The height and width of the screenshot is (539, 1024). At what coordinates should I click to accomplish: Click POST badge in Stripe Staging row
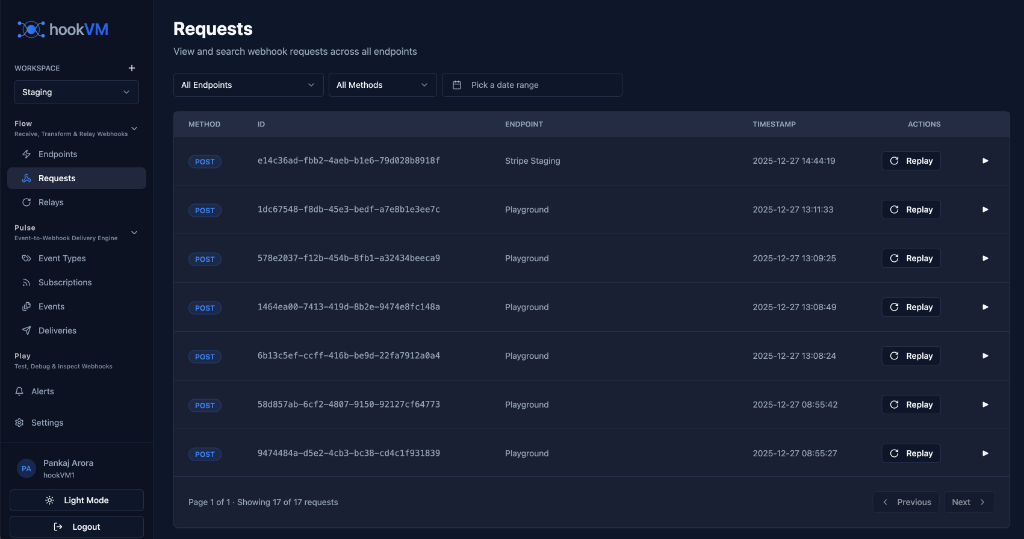(204, 161)
